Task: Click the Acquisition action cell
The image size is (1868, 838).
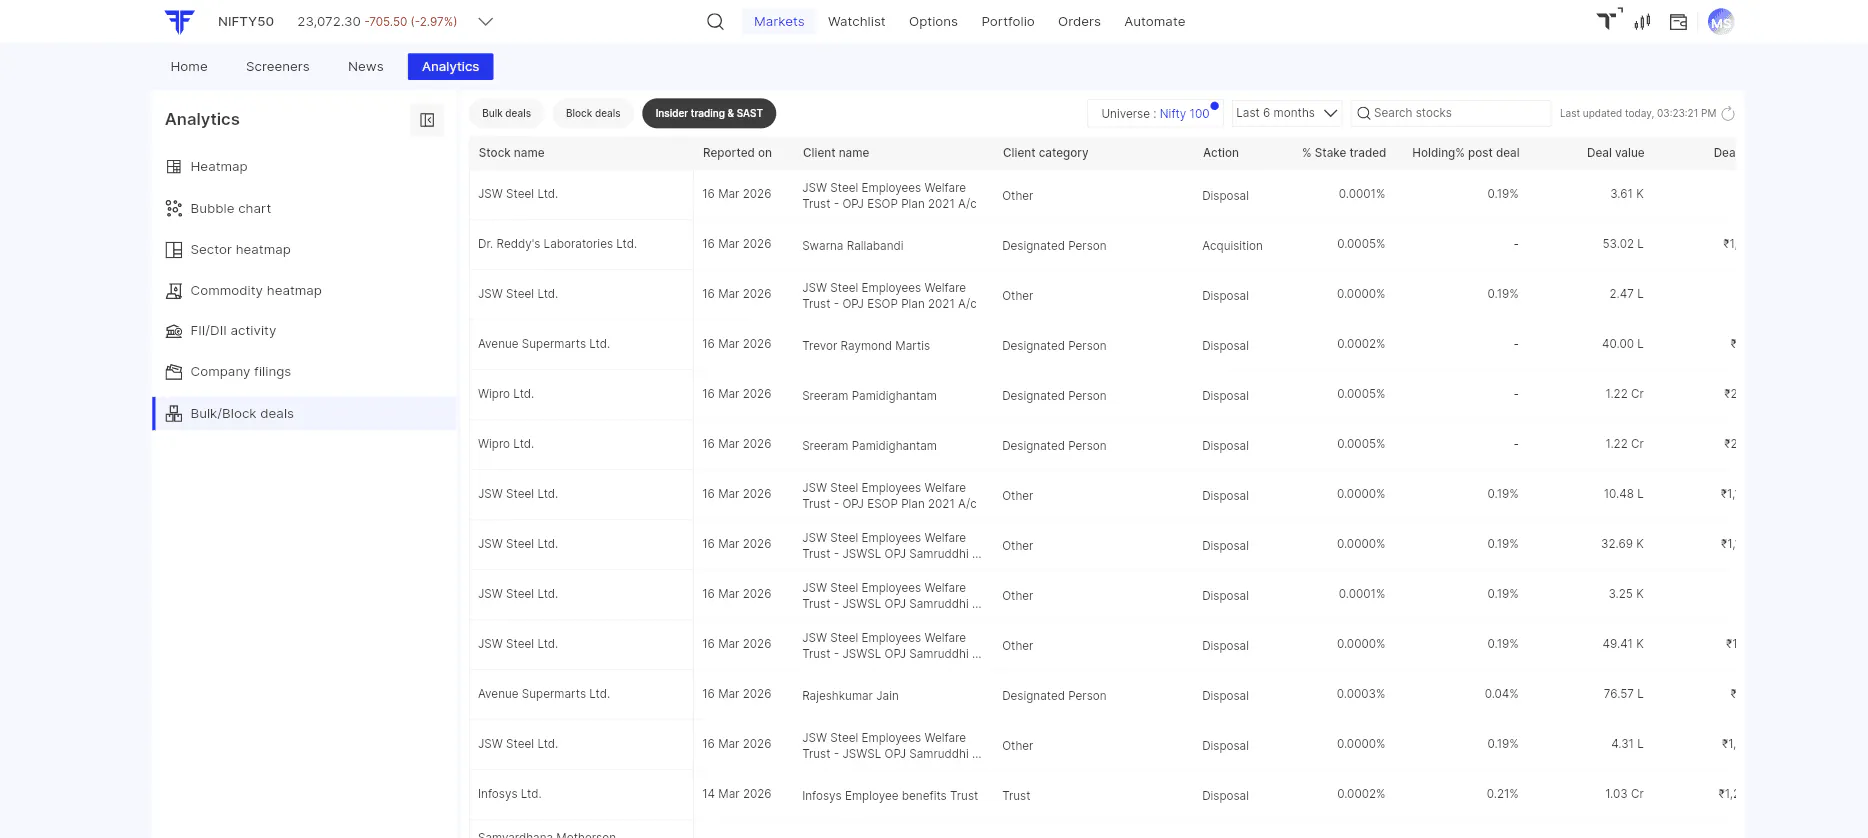Action: coord(1232,246)
